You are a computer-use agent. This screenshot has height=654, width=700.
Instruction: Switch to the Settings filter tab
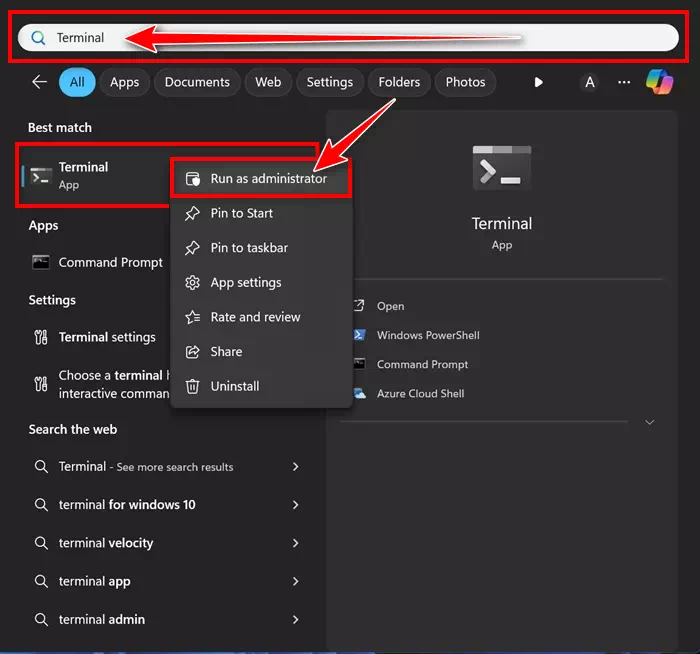[x=329, y=82]
